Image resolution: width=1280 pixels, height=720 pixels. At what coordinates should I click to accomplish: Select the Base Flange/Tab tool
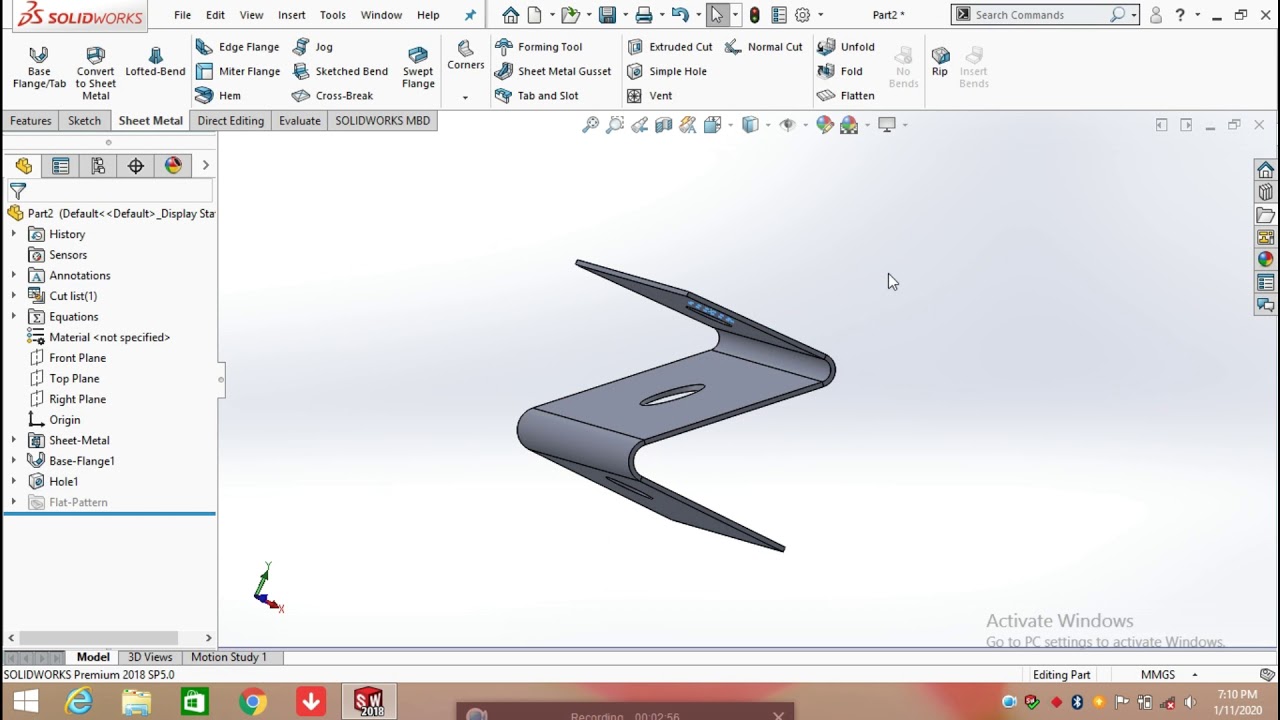point(39,67)
